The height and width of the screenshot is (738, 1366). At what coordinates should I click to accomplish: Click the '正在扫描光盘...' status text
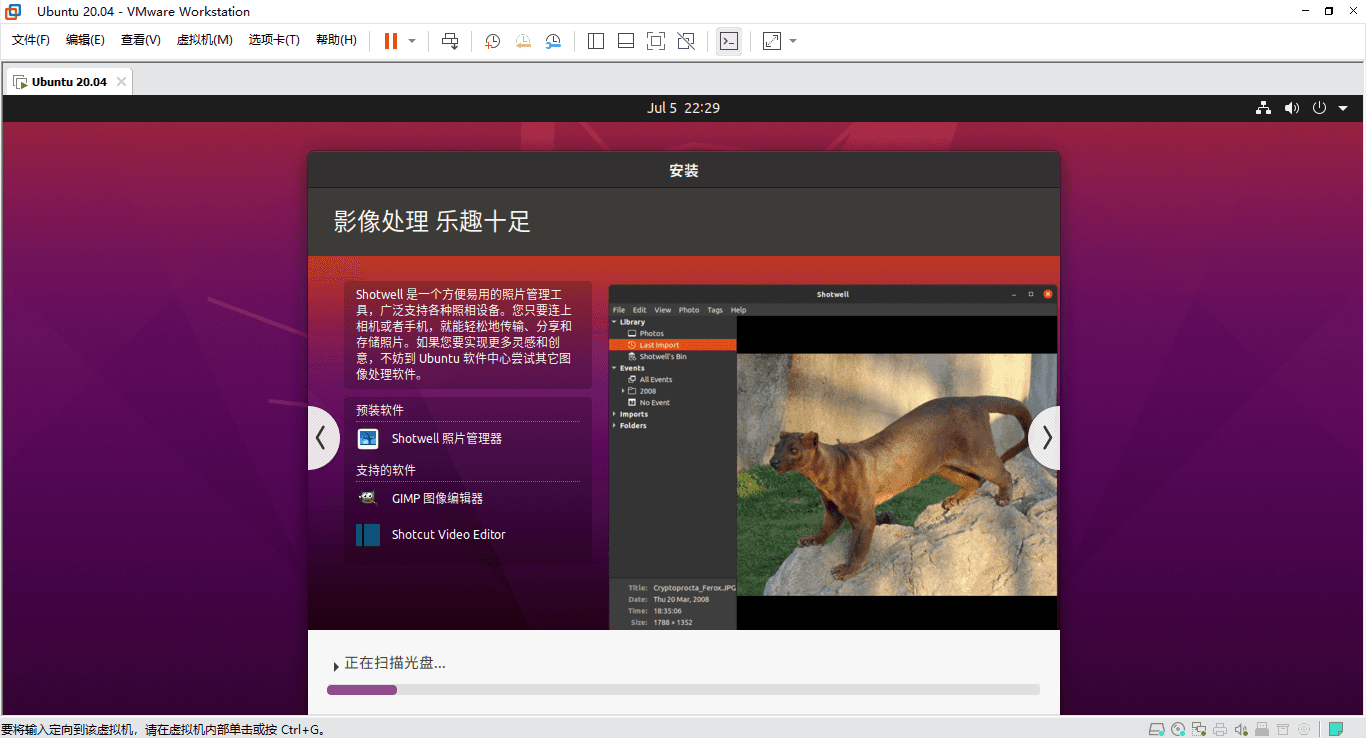click(x=395, y=663)
